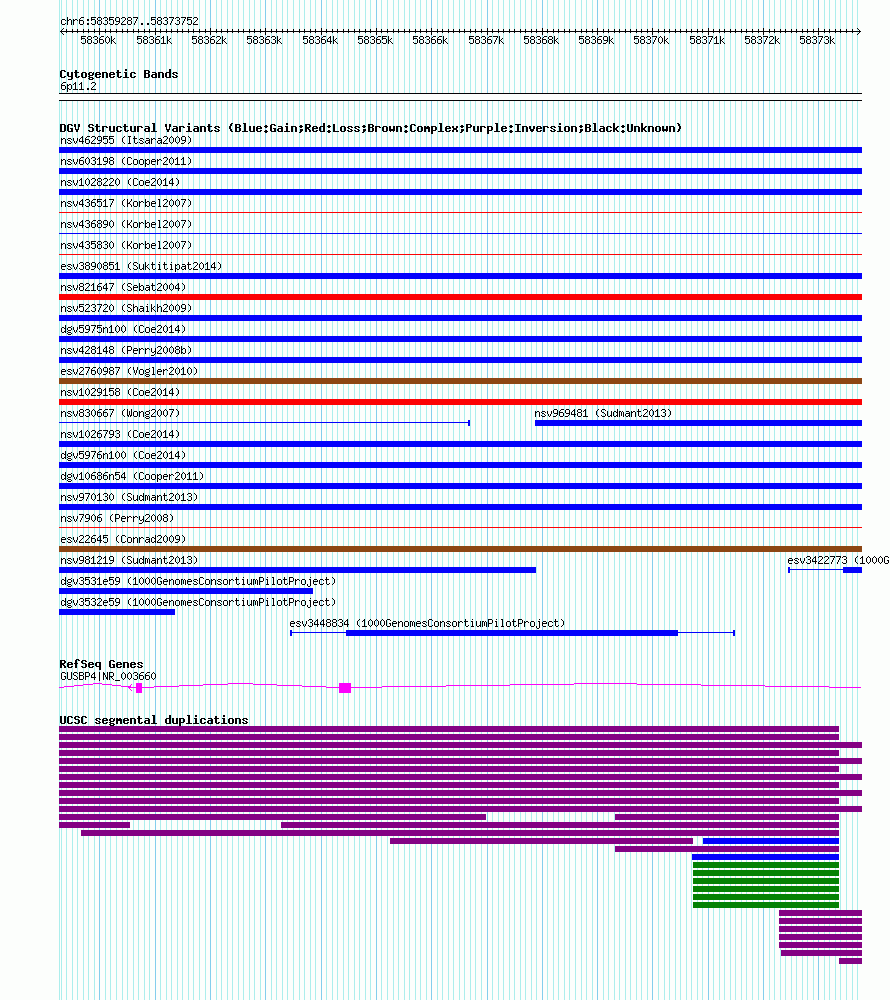Click chr6:58359287..58373752 coordinate label
The image size is (890, 1000).
click(129, 22)
